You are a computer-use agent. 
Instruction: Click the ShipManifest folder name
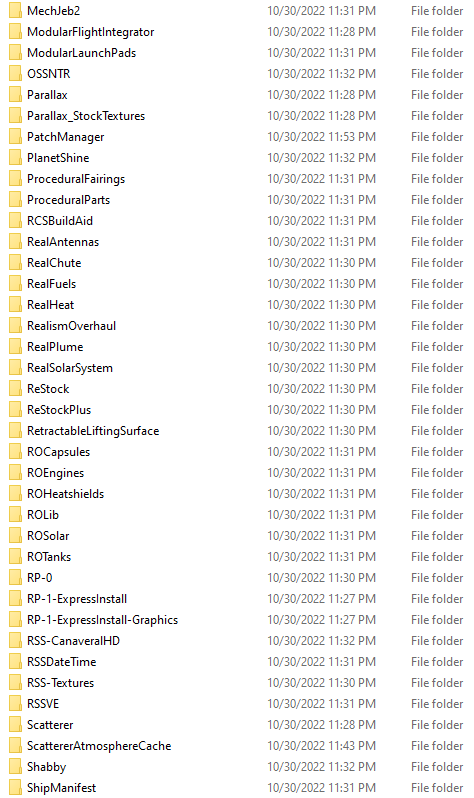62,787
